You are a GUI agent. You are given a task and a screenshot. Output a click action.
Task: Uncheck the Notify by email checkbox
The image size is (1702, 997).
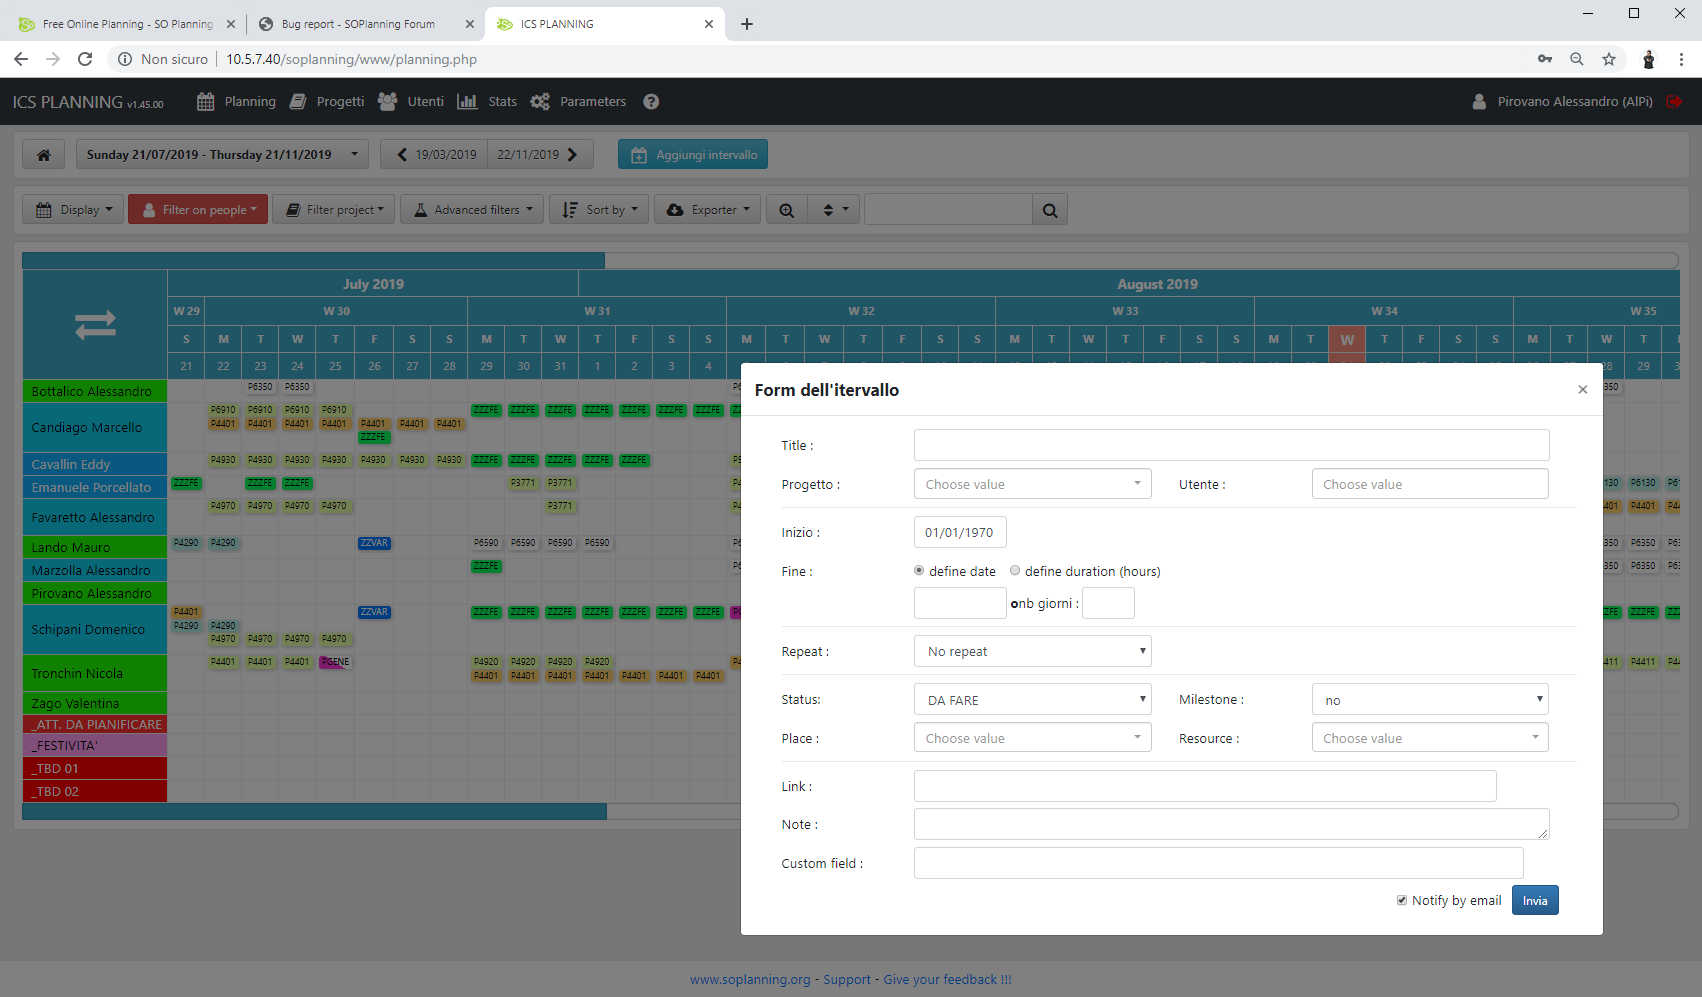[1402, 900]
